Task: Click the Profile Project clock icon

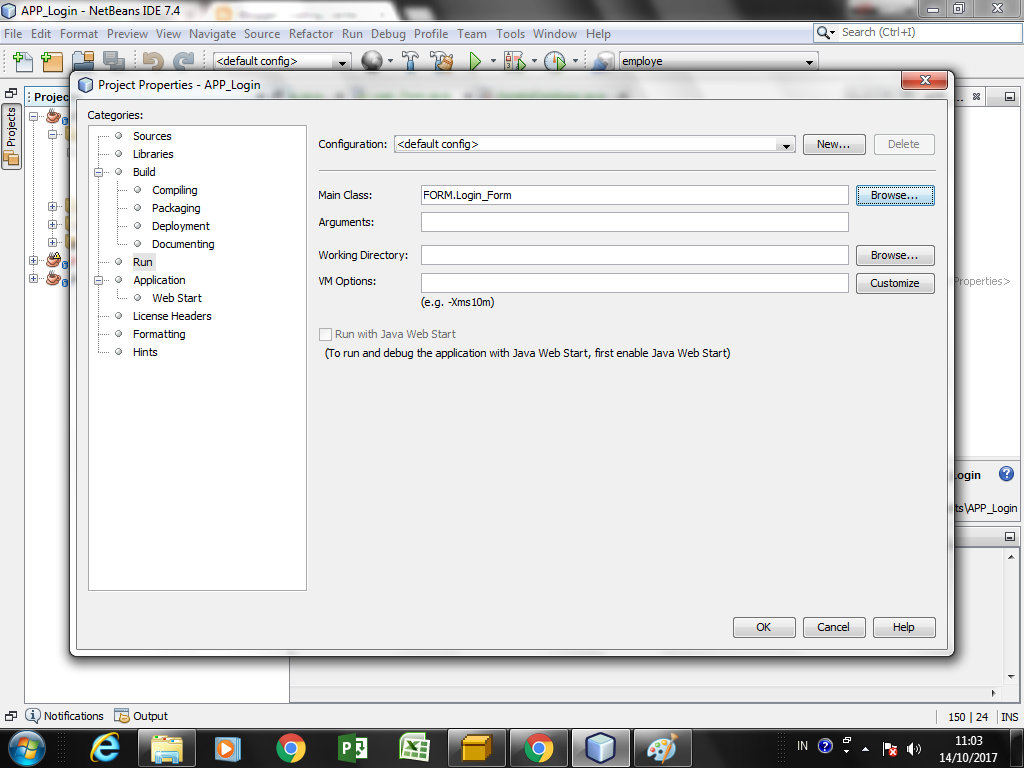Action: (x=555, y=61)
